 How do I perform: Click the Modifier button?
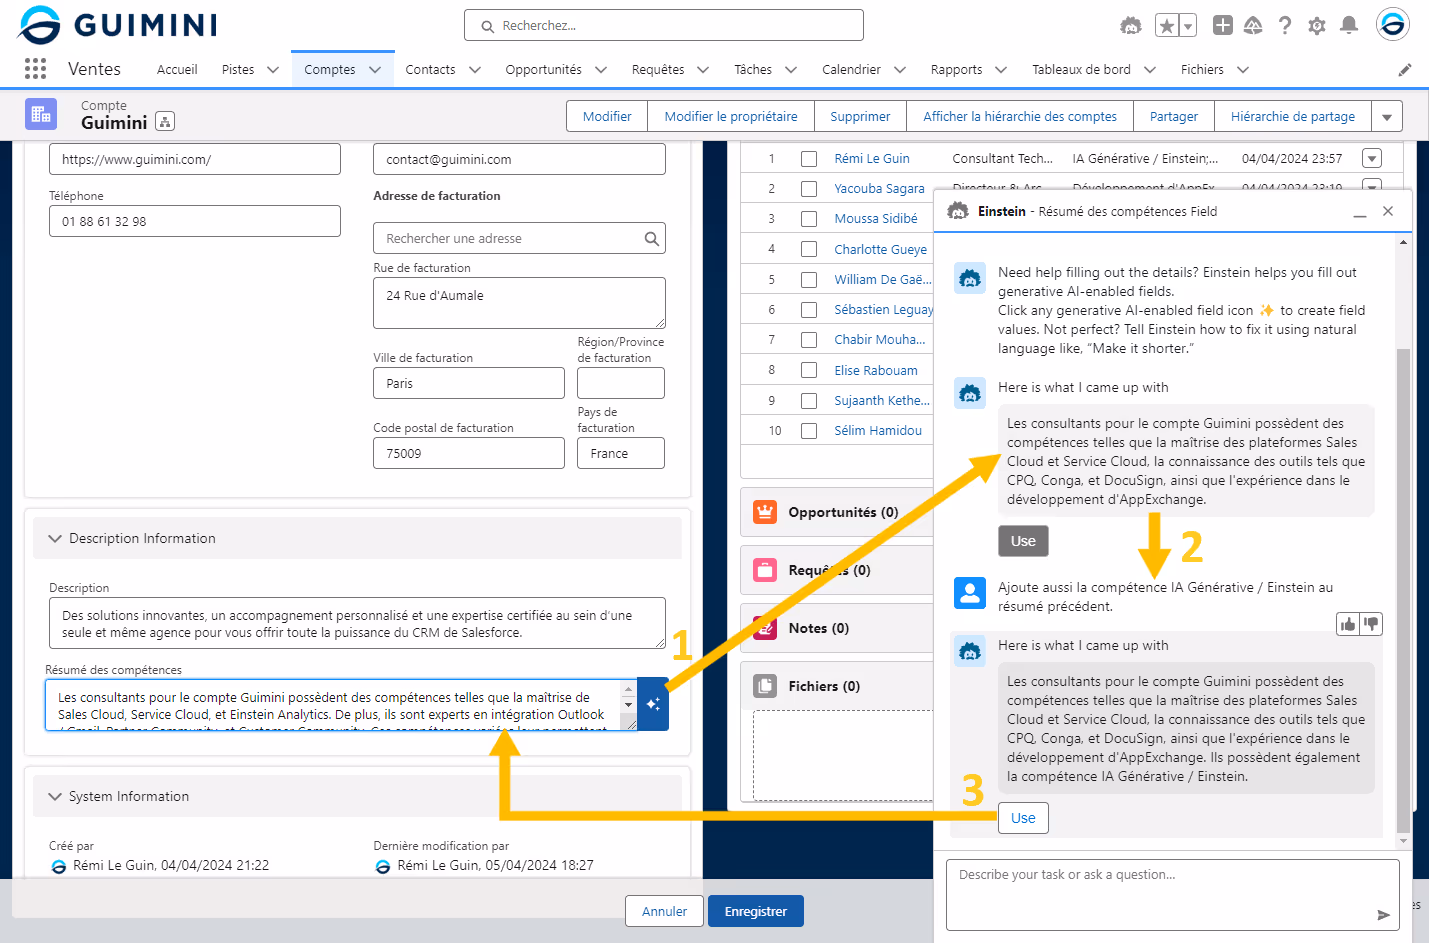(x=607, y=117)
